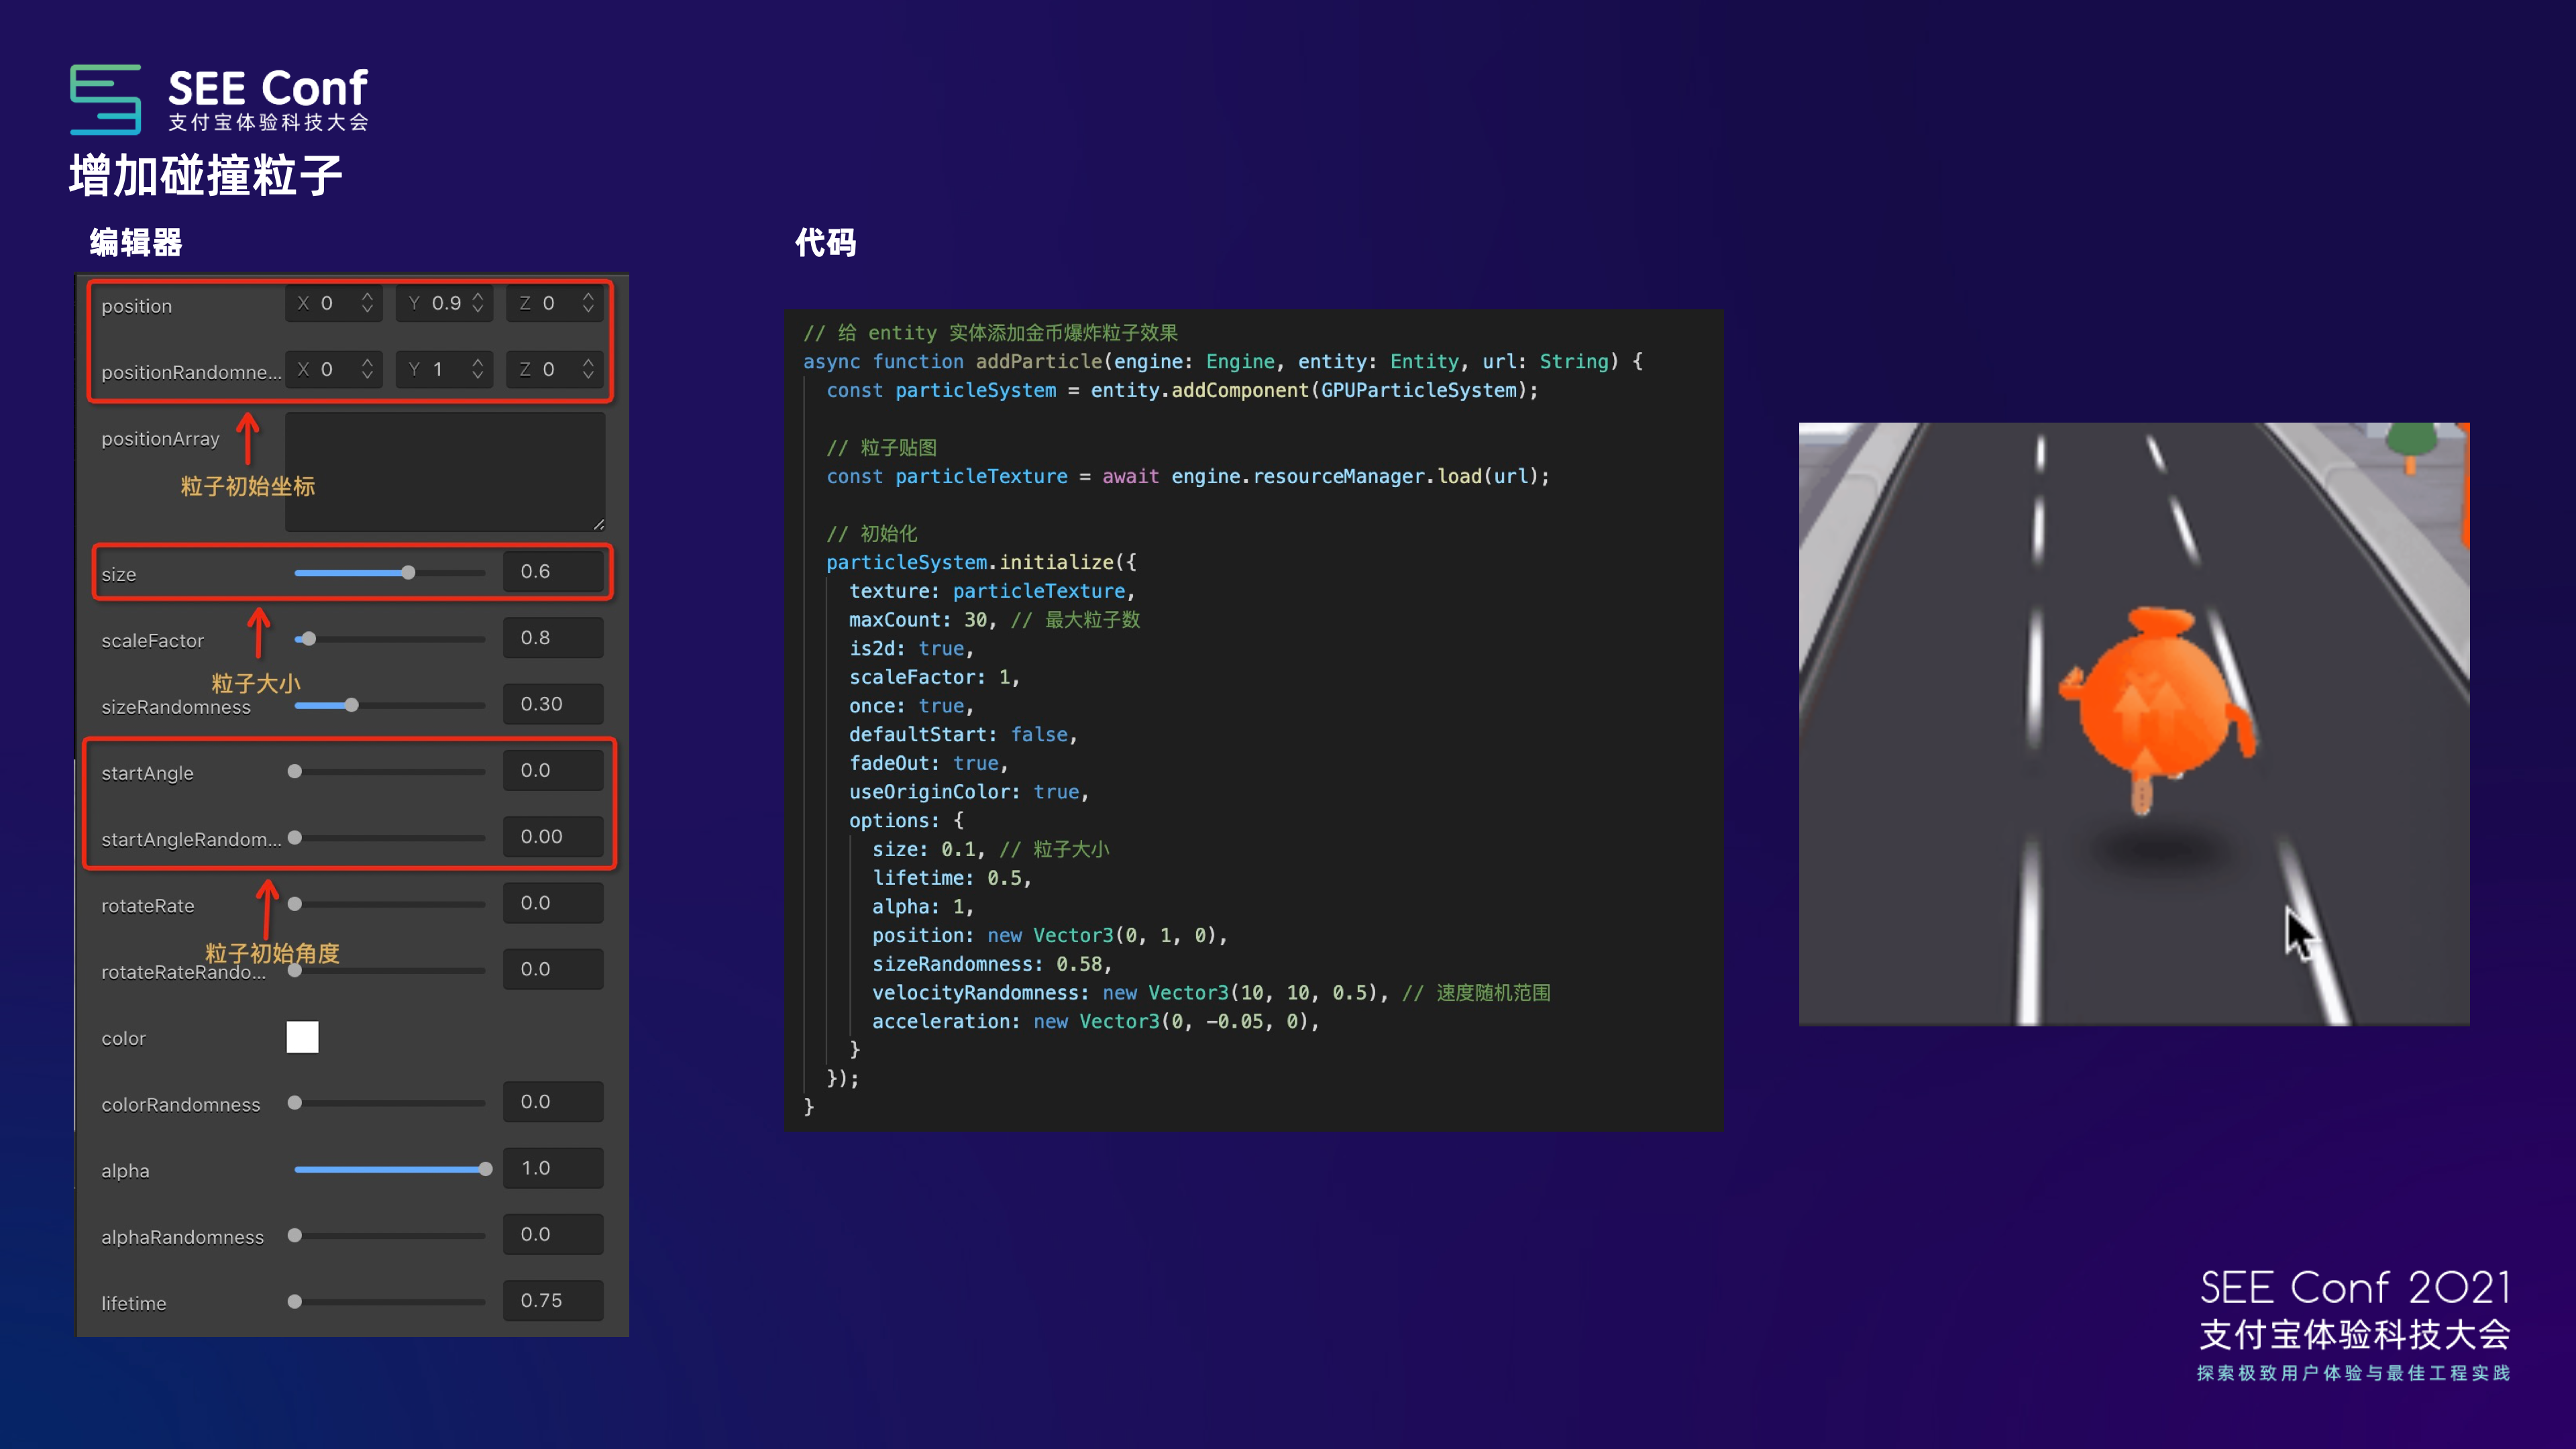Click the colorRandomness slider handle
Screen dimensions: 2576x1449
click(x=295, y=1103)
